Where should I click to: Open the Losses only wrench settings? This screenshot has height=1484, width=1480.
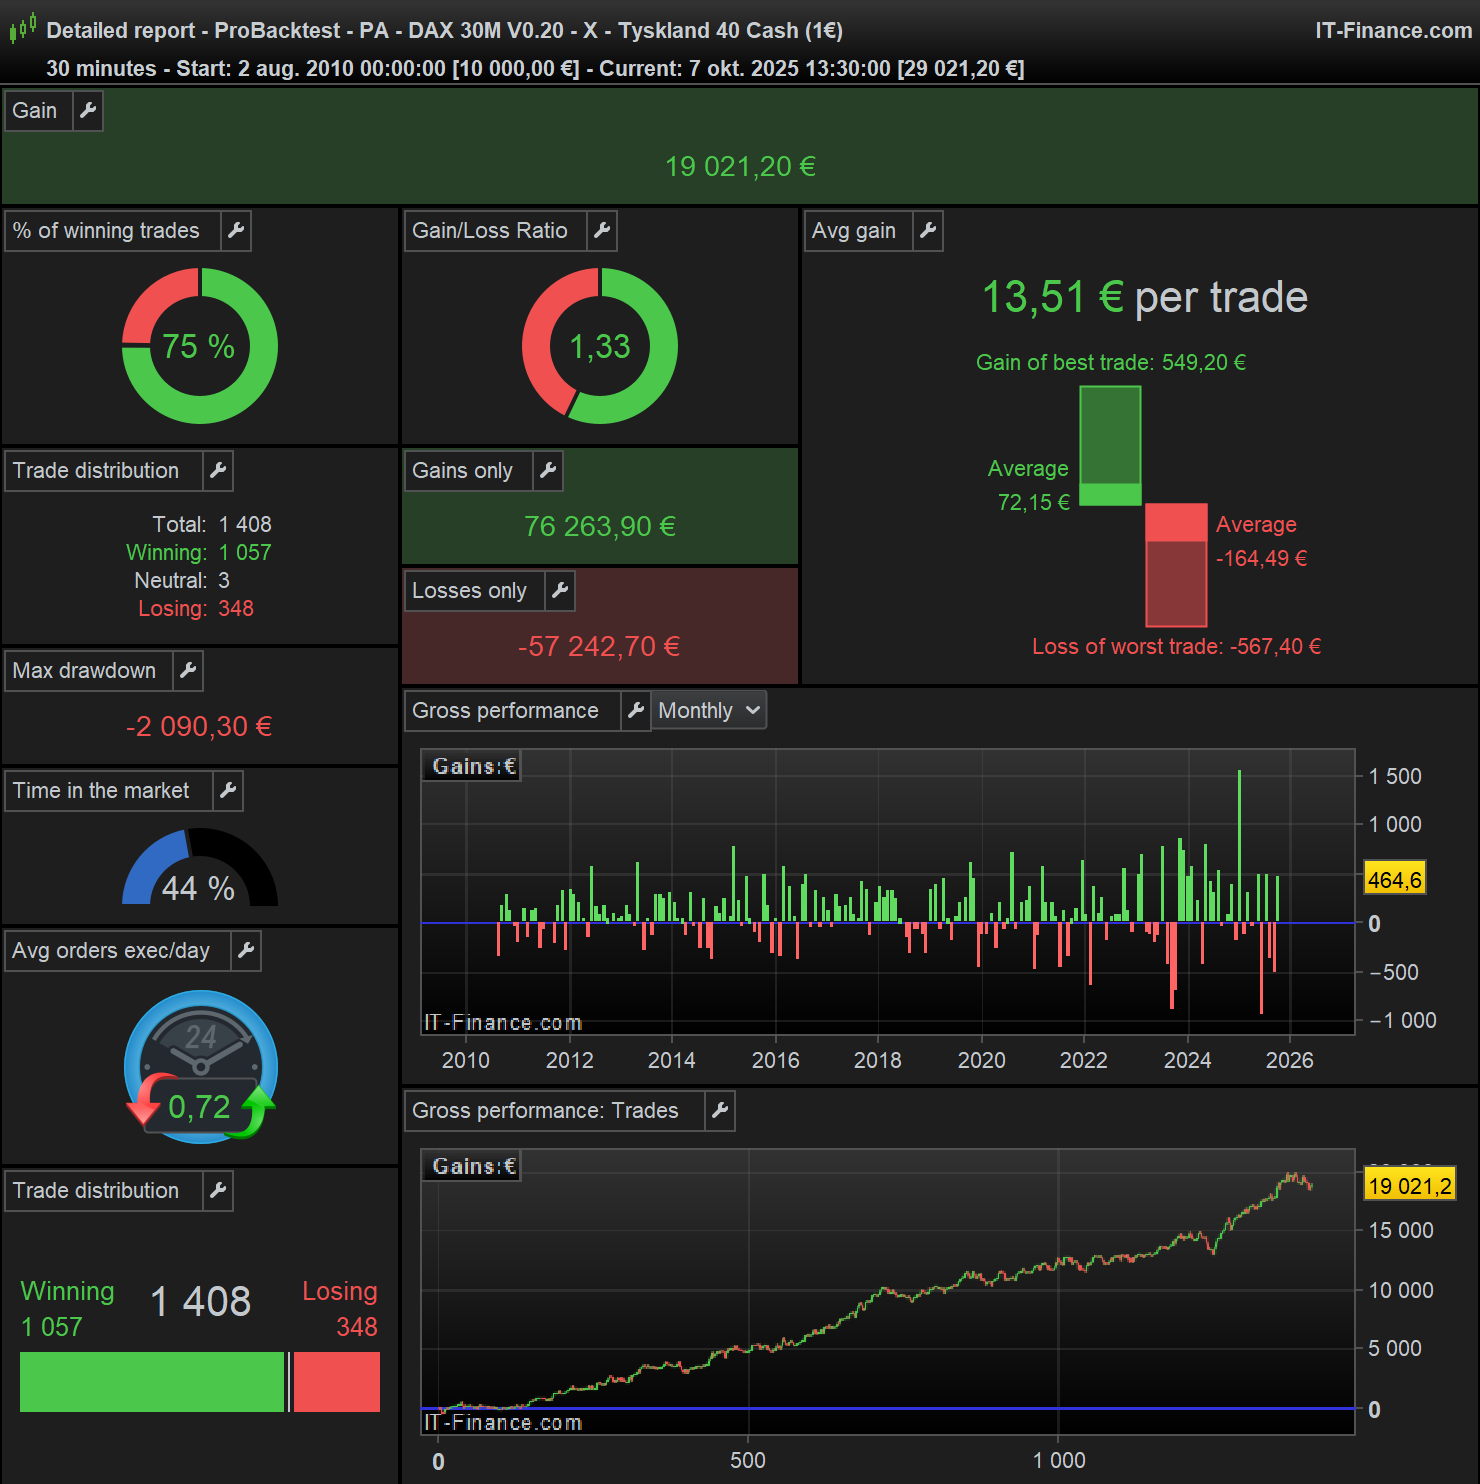click(x=560, y=591)
